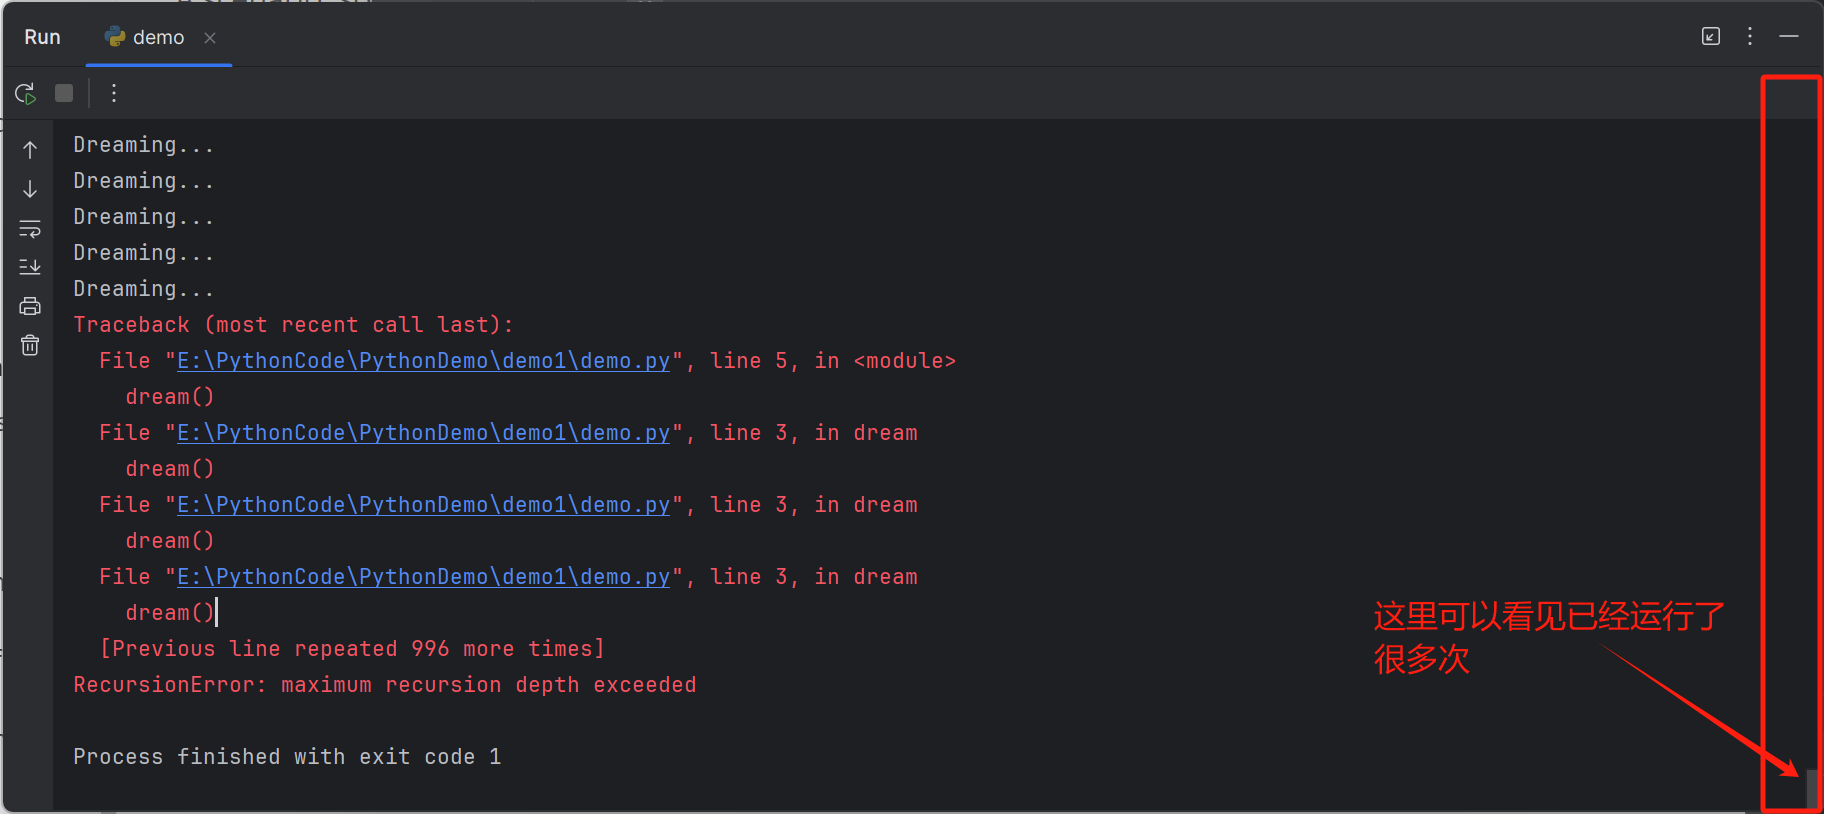Clear all console output with trash icon
The height and width of the screenshot is (814, 1824).
click(30, 345)
